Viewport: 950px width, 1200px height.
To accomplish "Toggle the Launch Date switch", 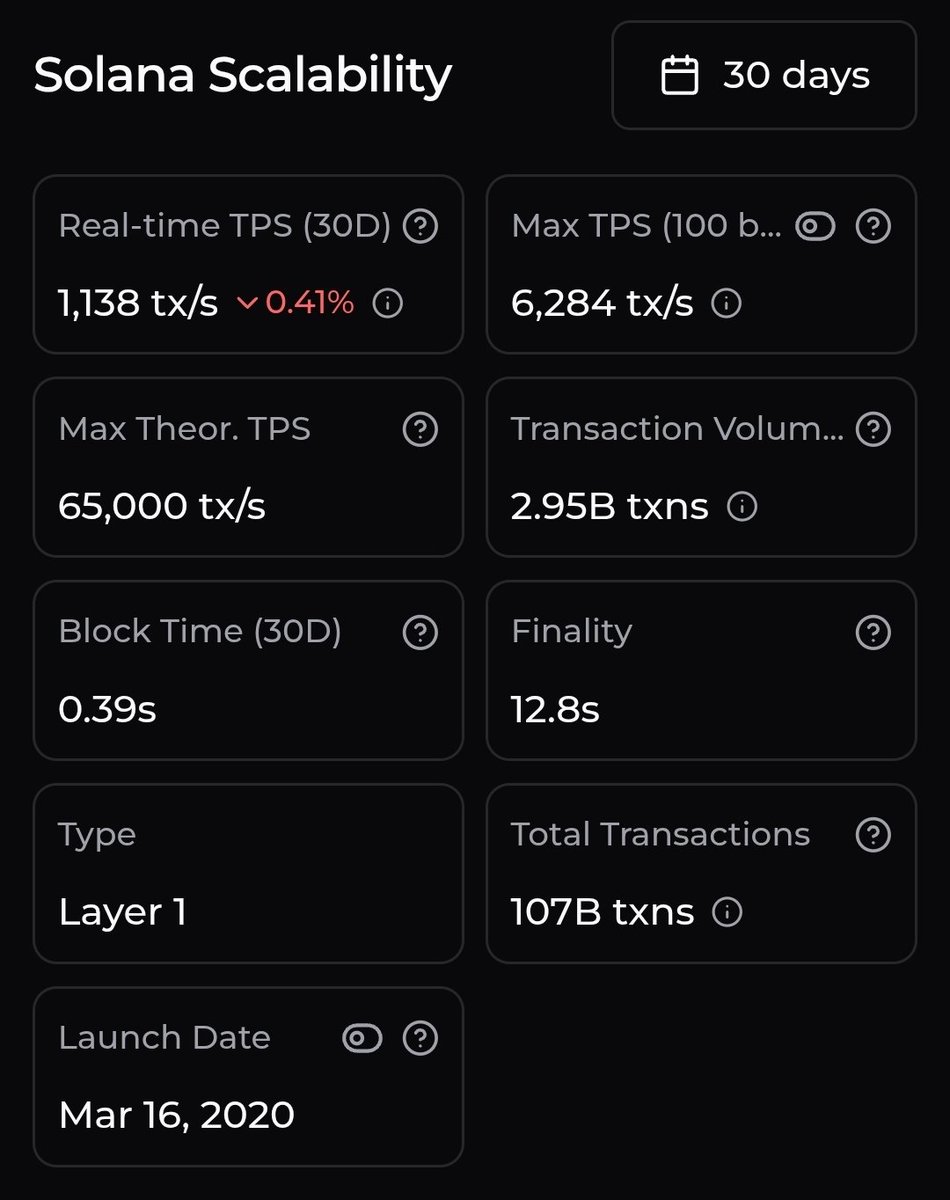I will point(362,1039).
